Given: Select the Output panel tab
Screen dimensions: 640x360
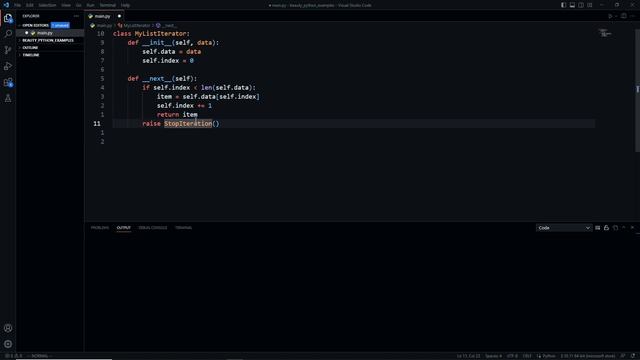Looking at the screenshot, I should (124, 228).
